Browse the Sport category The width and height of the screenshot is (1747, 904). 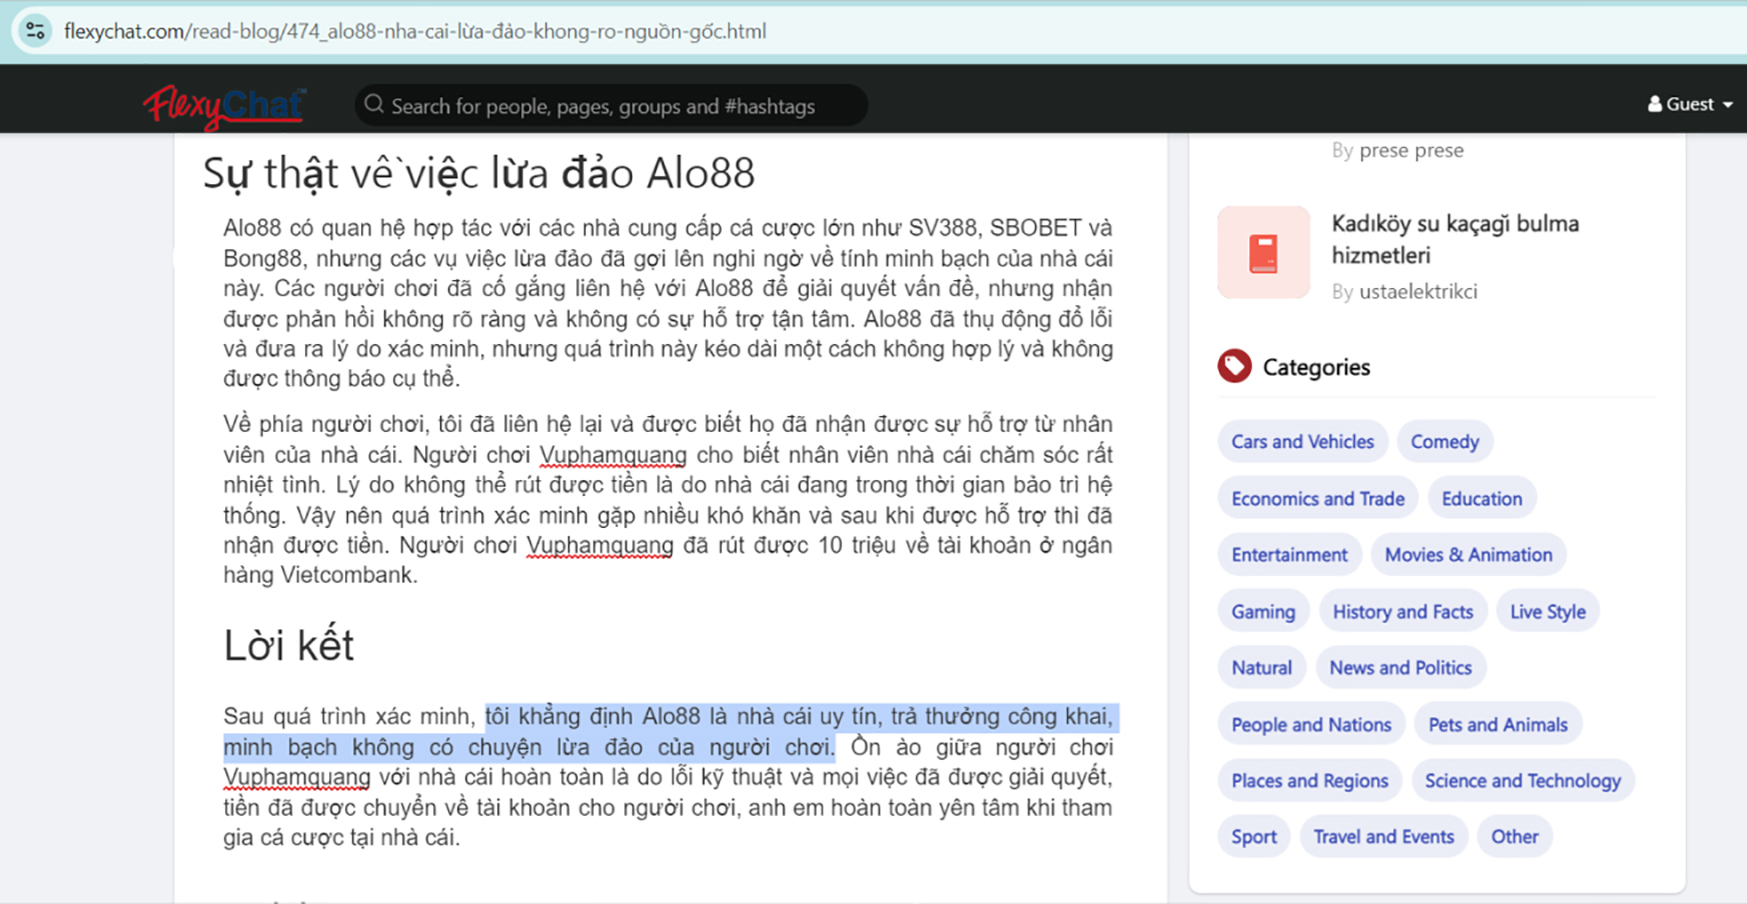point(1253,837)
